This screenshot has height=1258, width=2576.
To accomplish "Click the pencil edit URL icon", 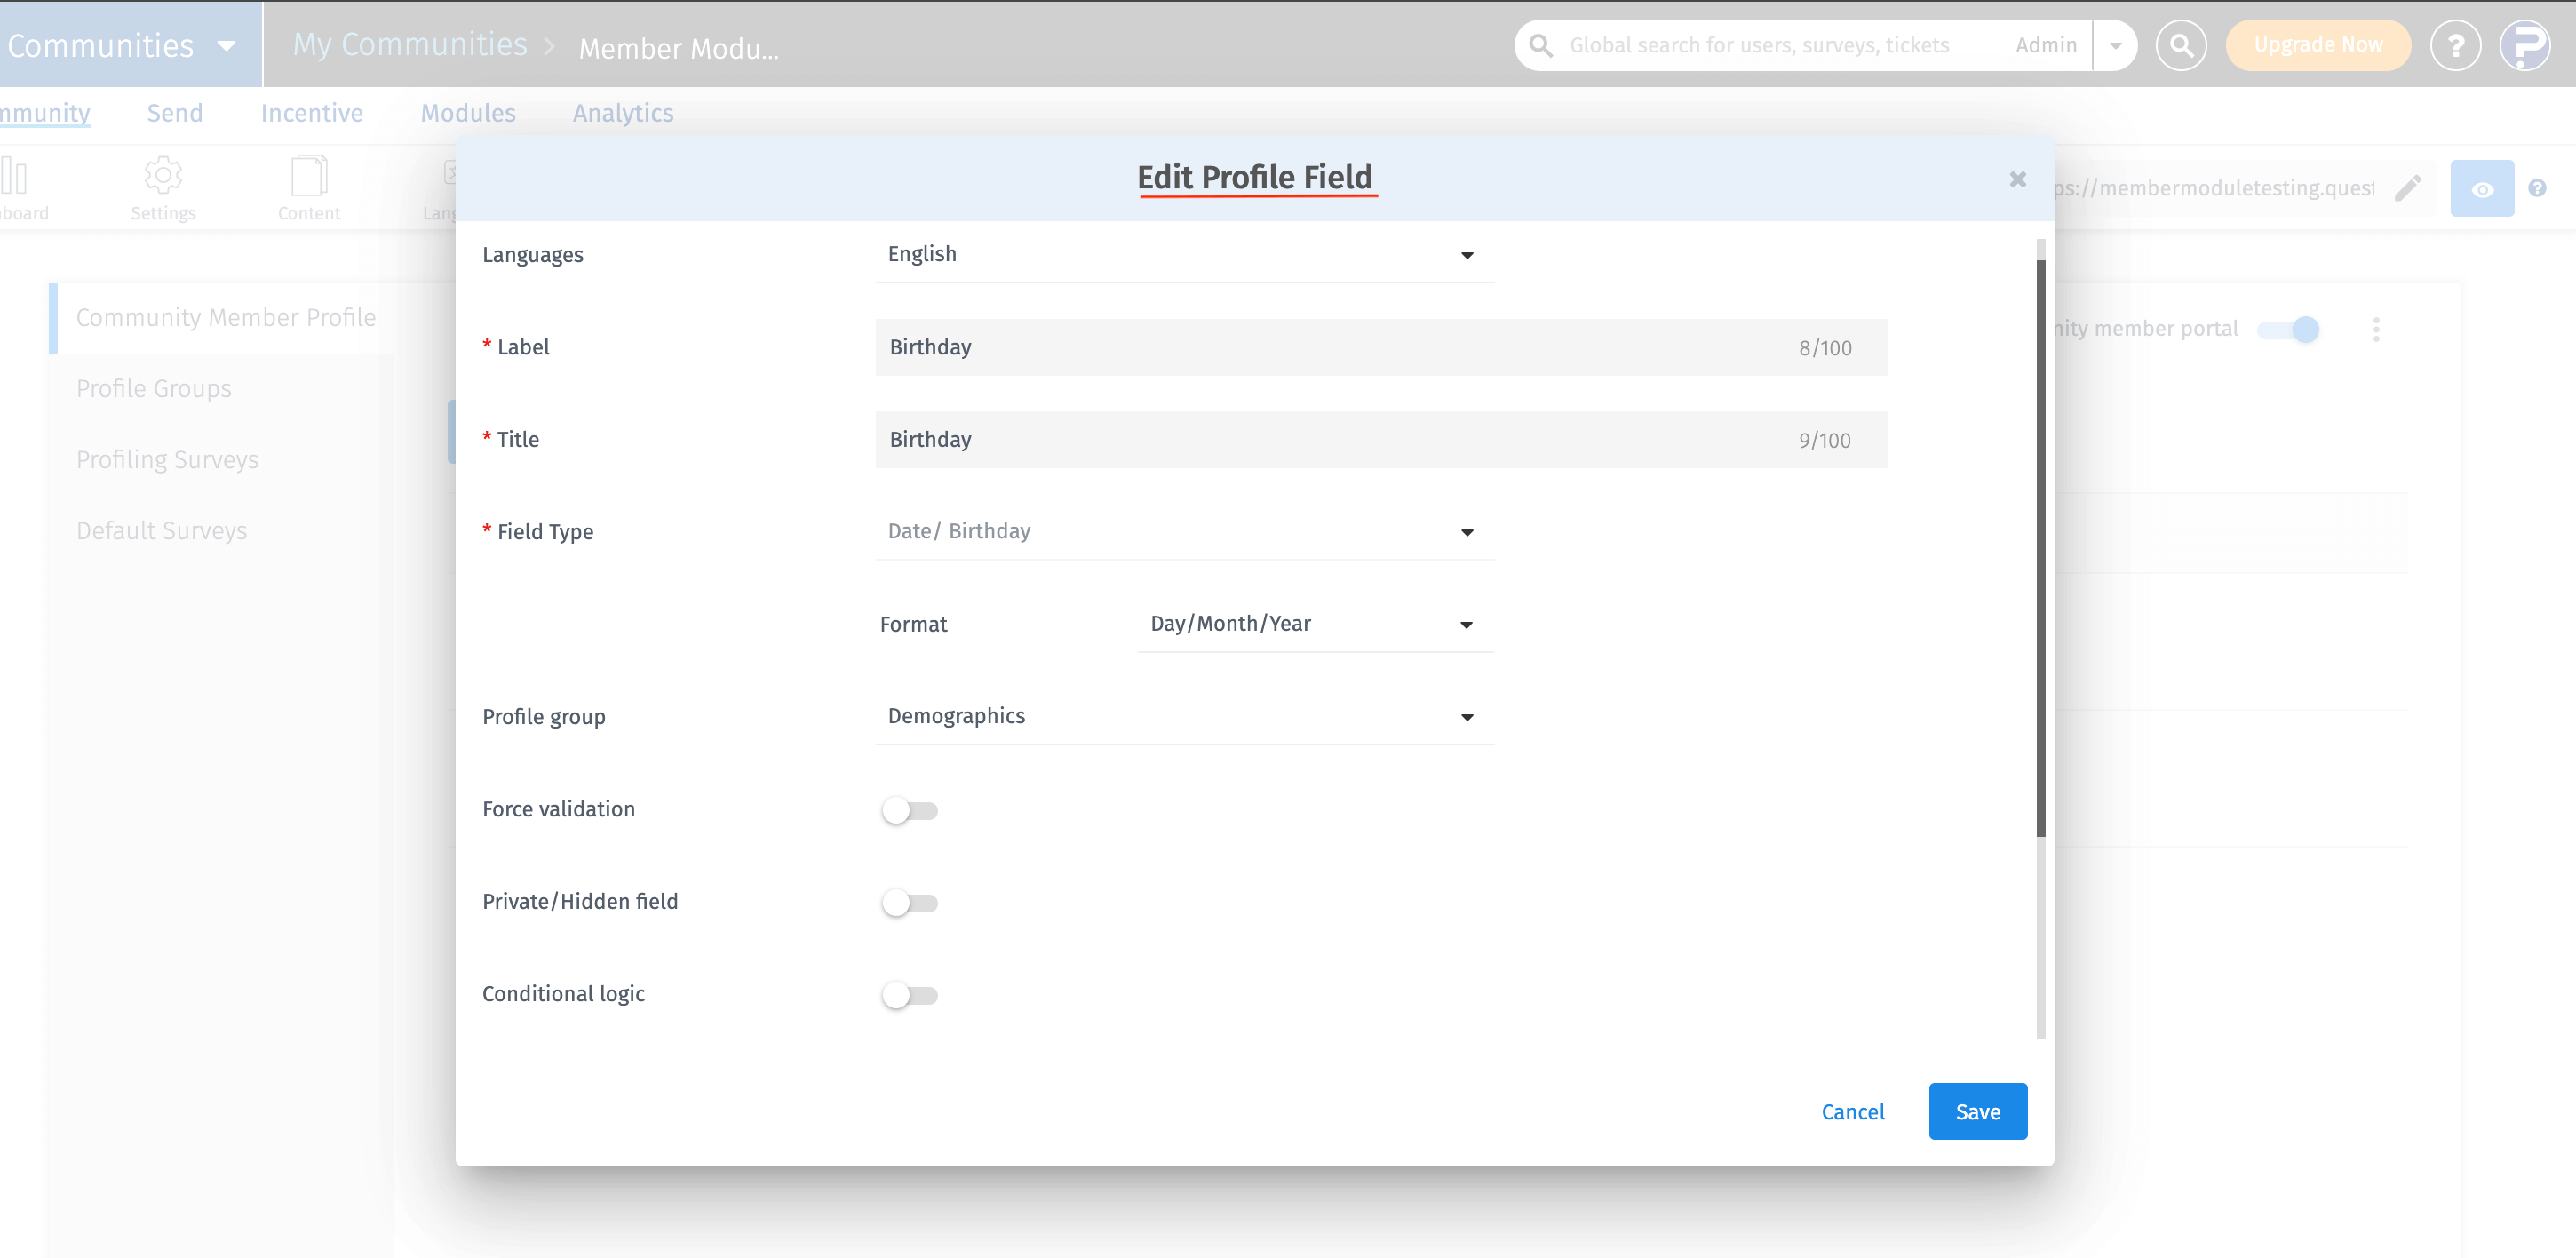I will click(2408, 188).
